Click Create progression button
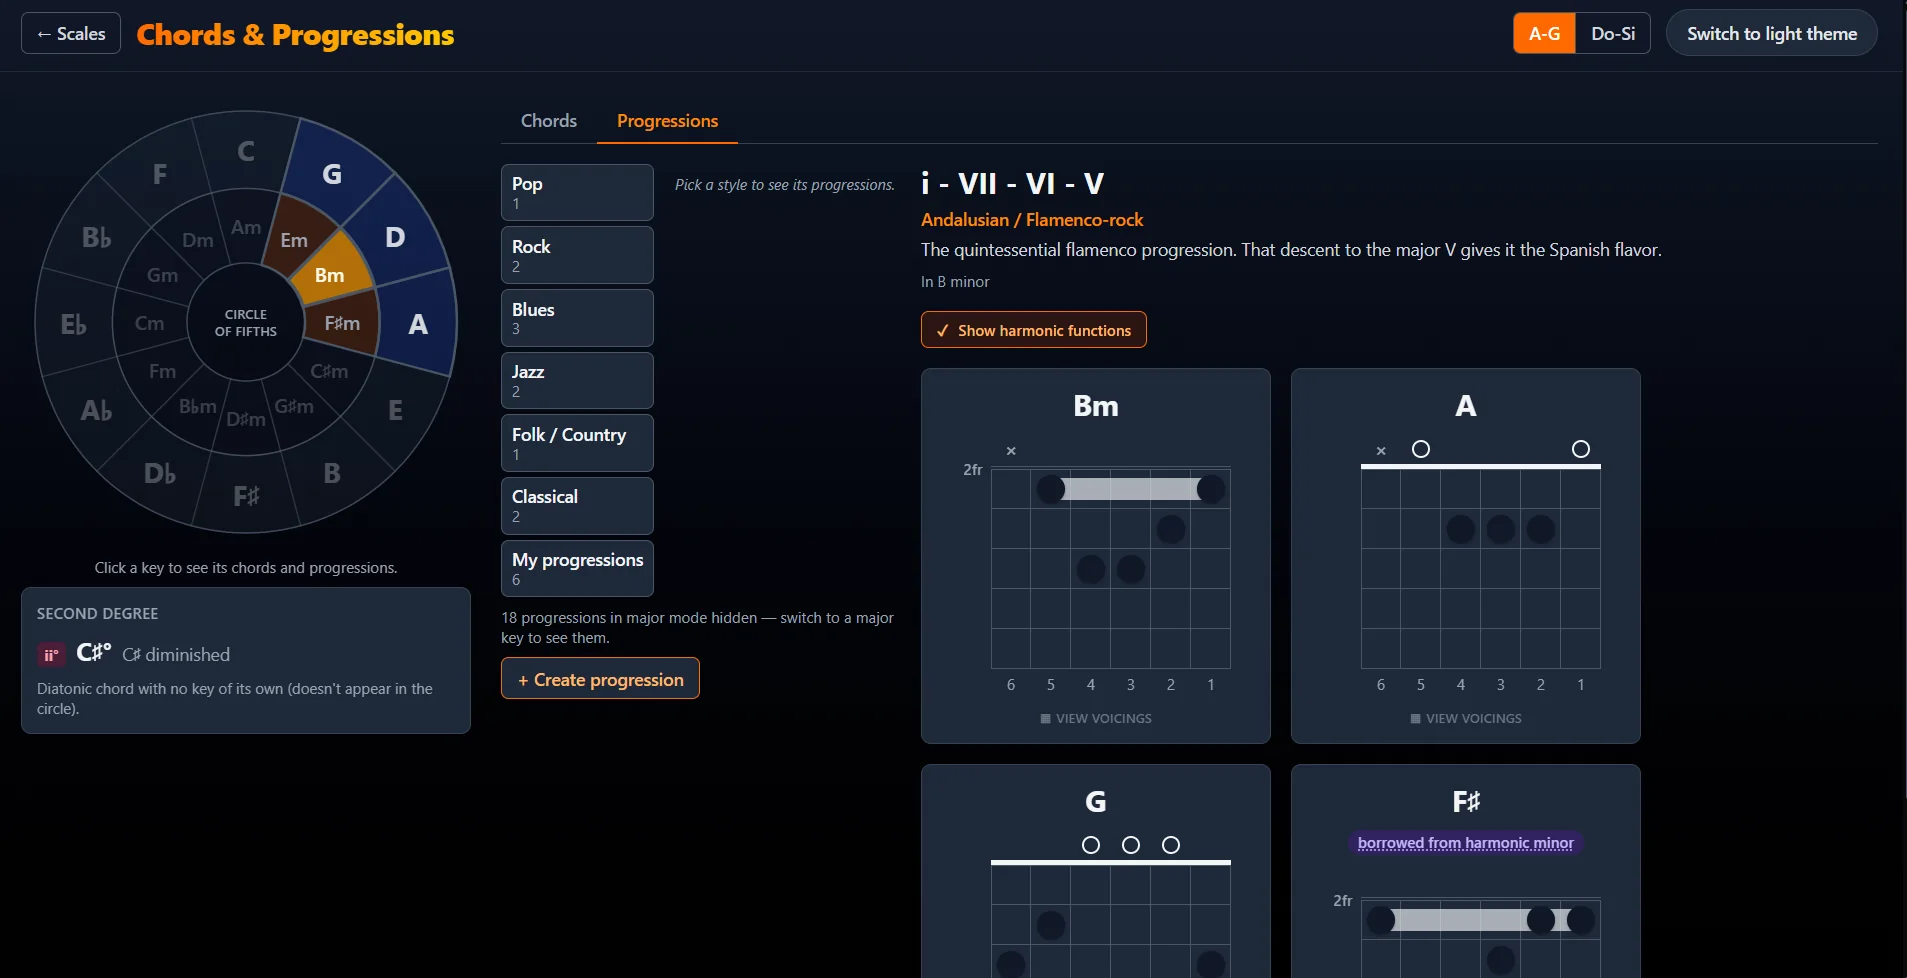Screen dimensions: 1907x978 [x=600, y=679]
